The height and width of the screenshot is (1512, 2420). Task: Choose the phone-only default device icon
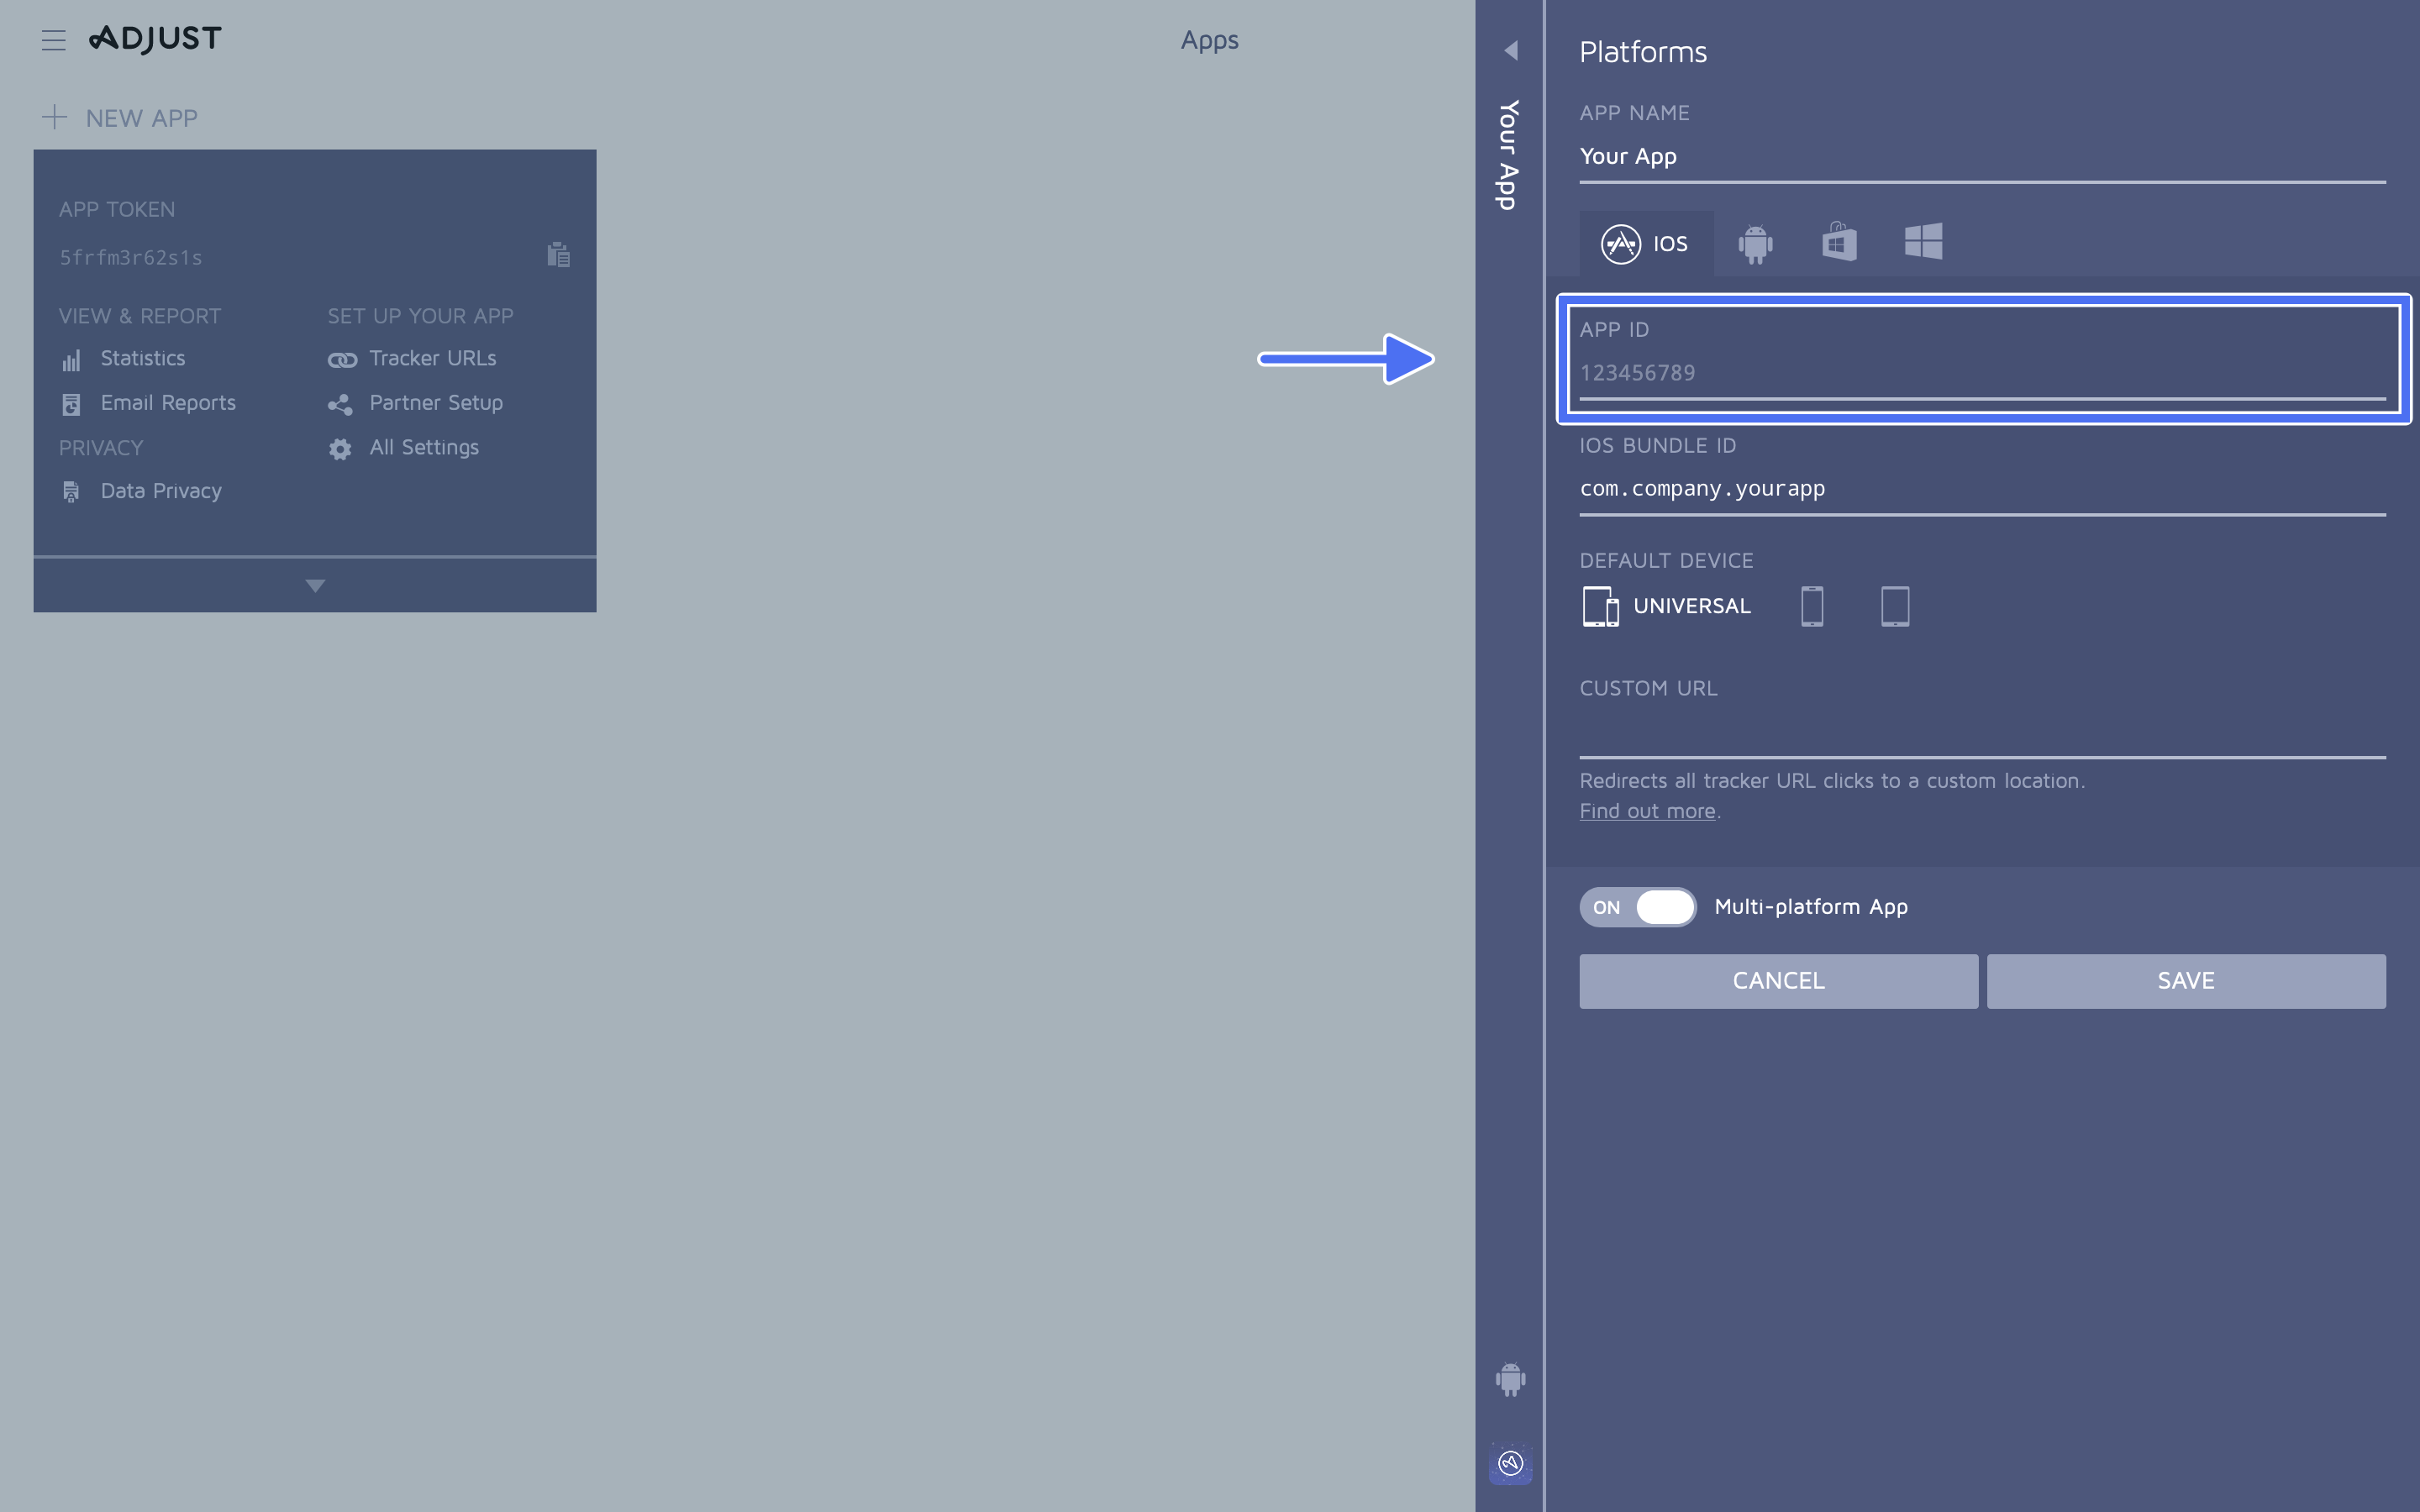coord(1812,606)
